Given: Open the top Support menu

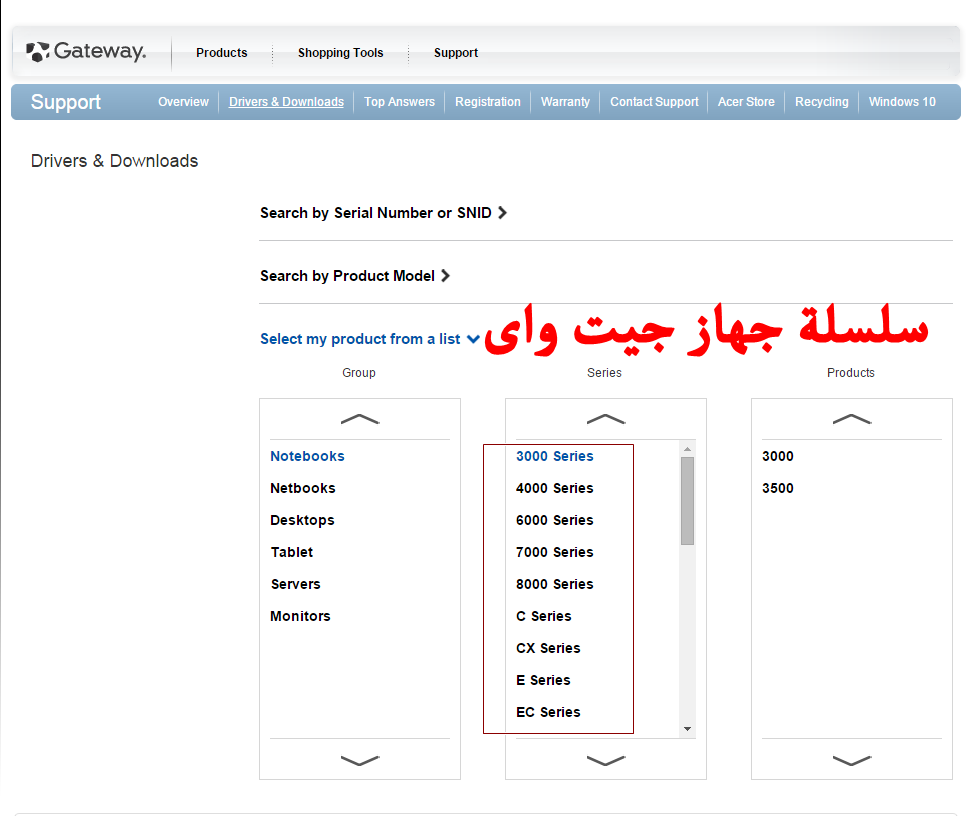Looking at the screenshot, I should tap(456, 53).
